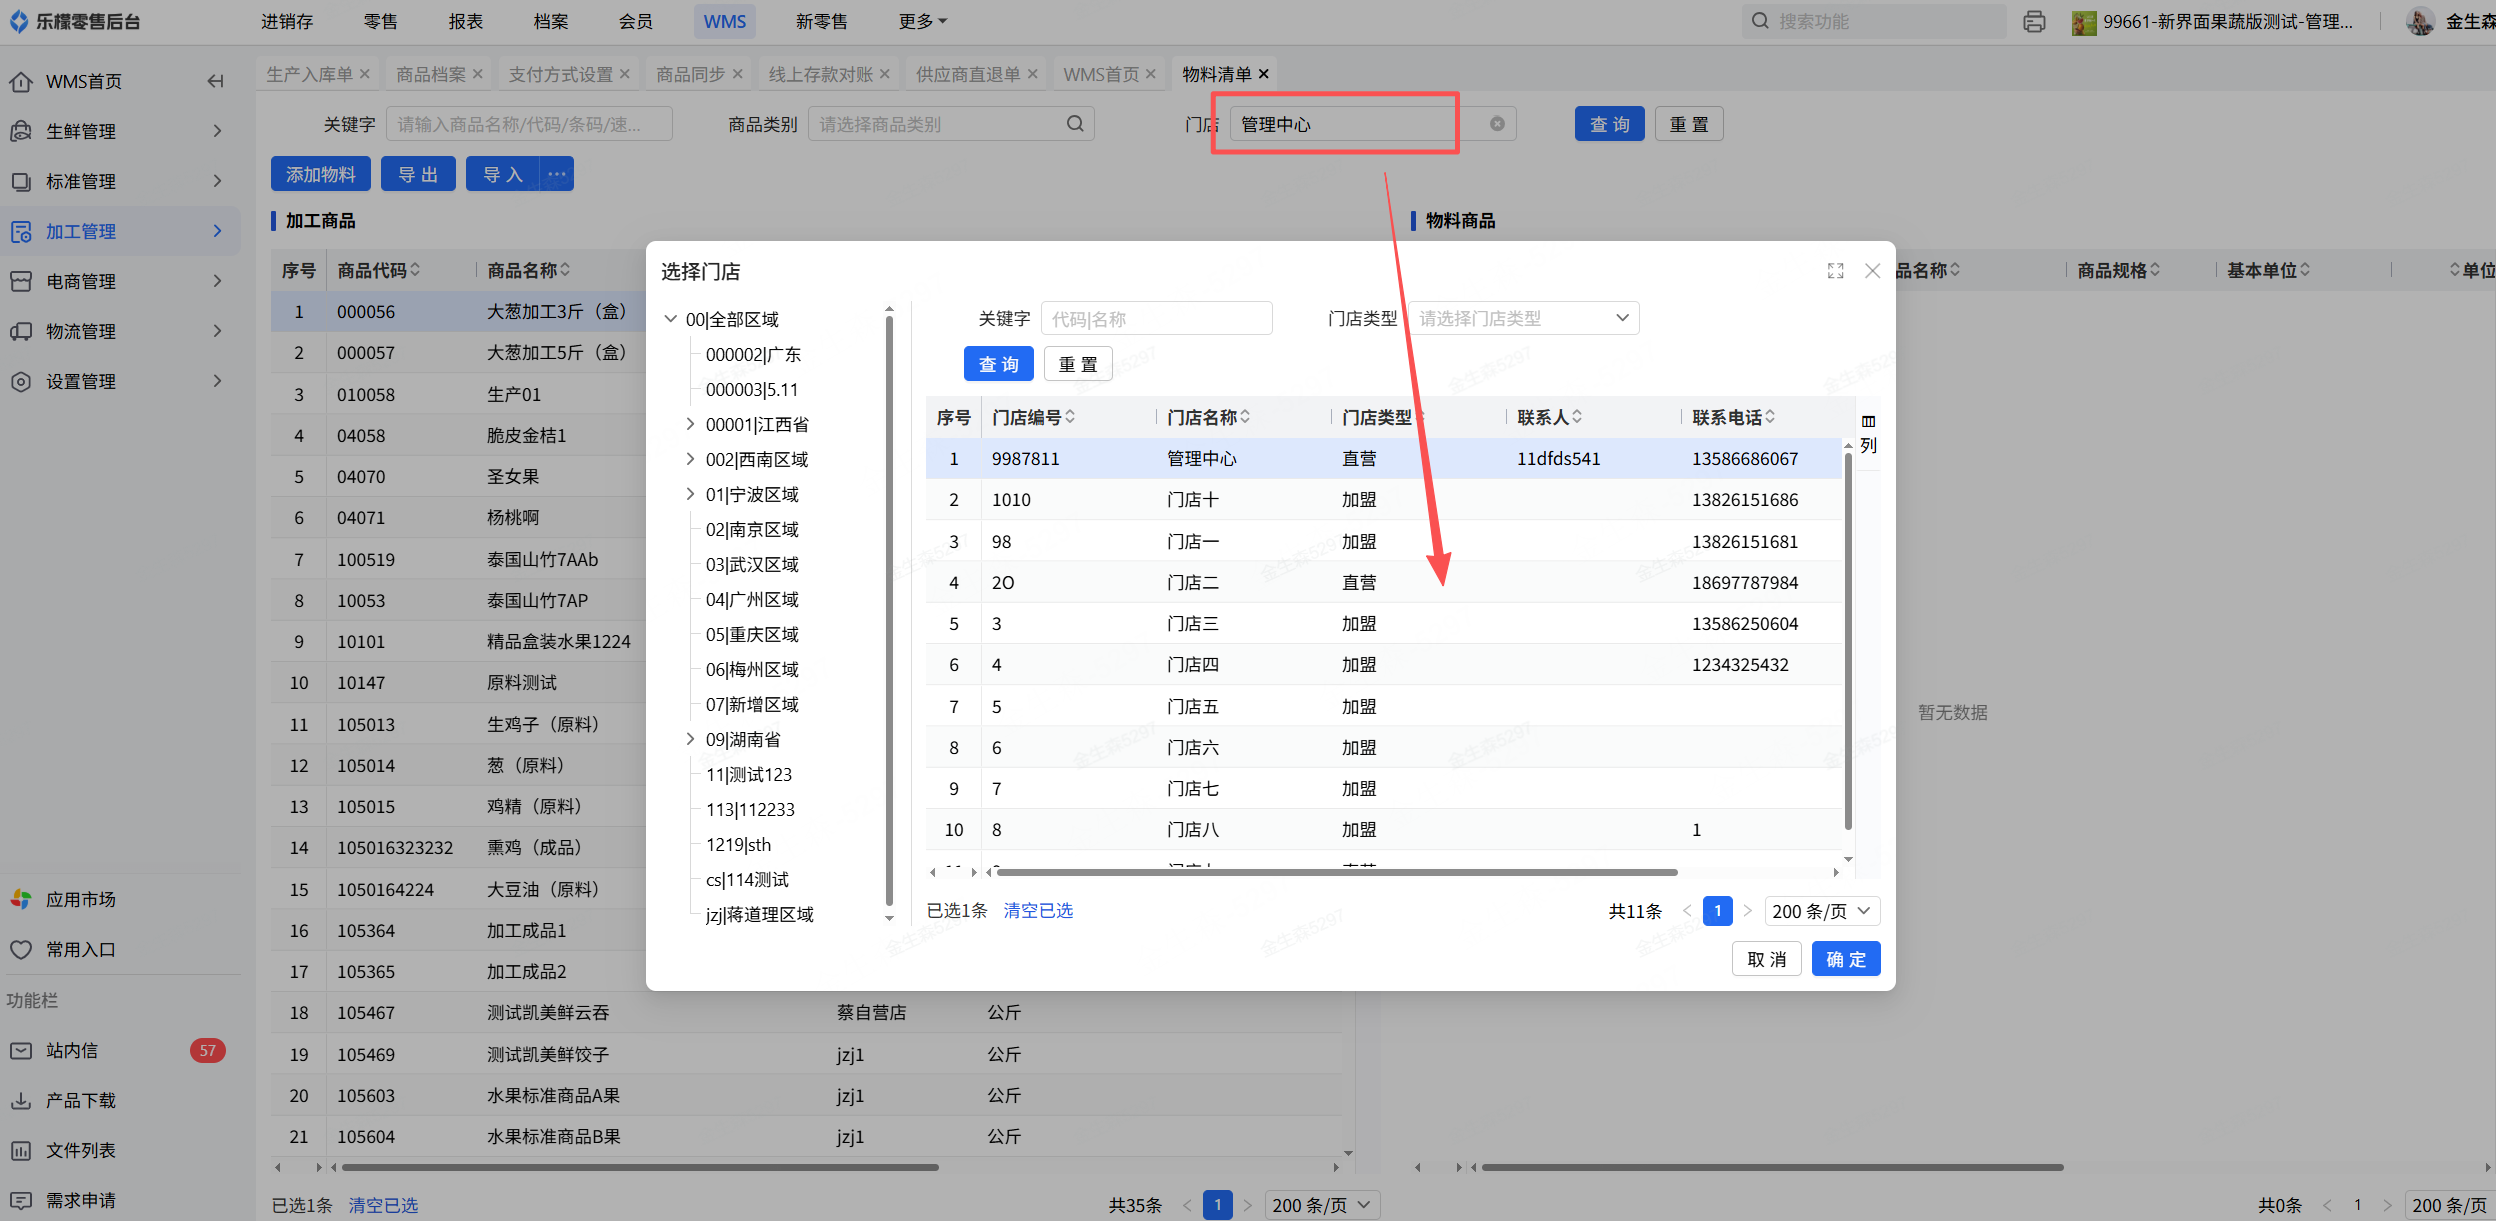This screenshot has height=1221, width=2496.
Task: Sort by 门店编号 column arrows
Action: coord(1070,417)
